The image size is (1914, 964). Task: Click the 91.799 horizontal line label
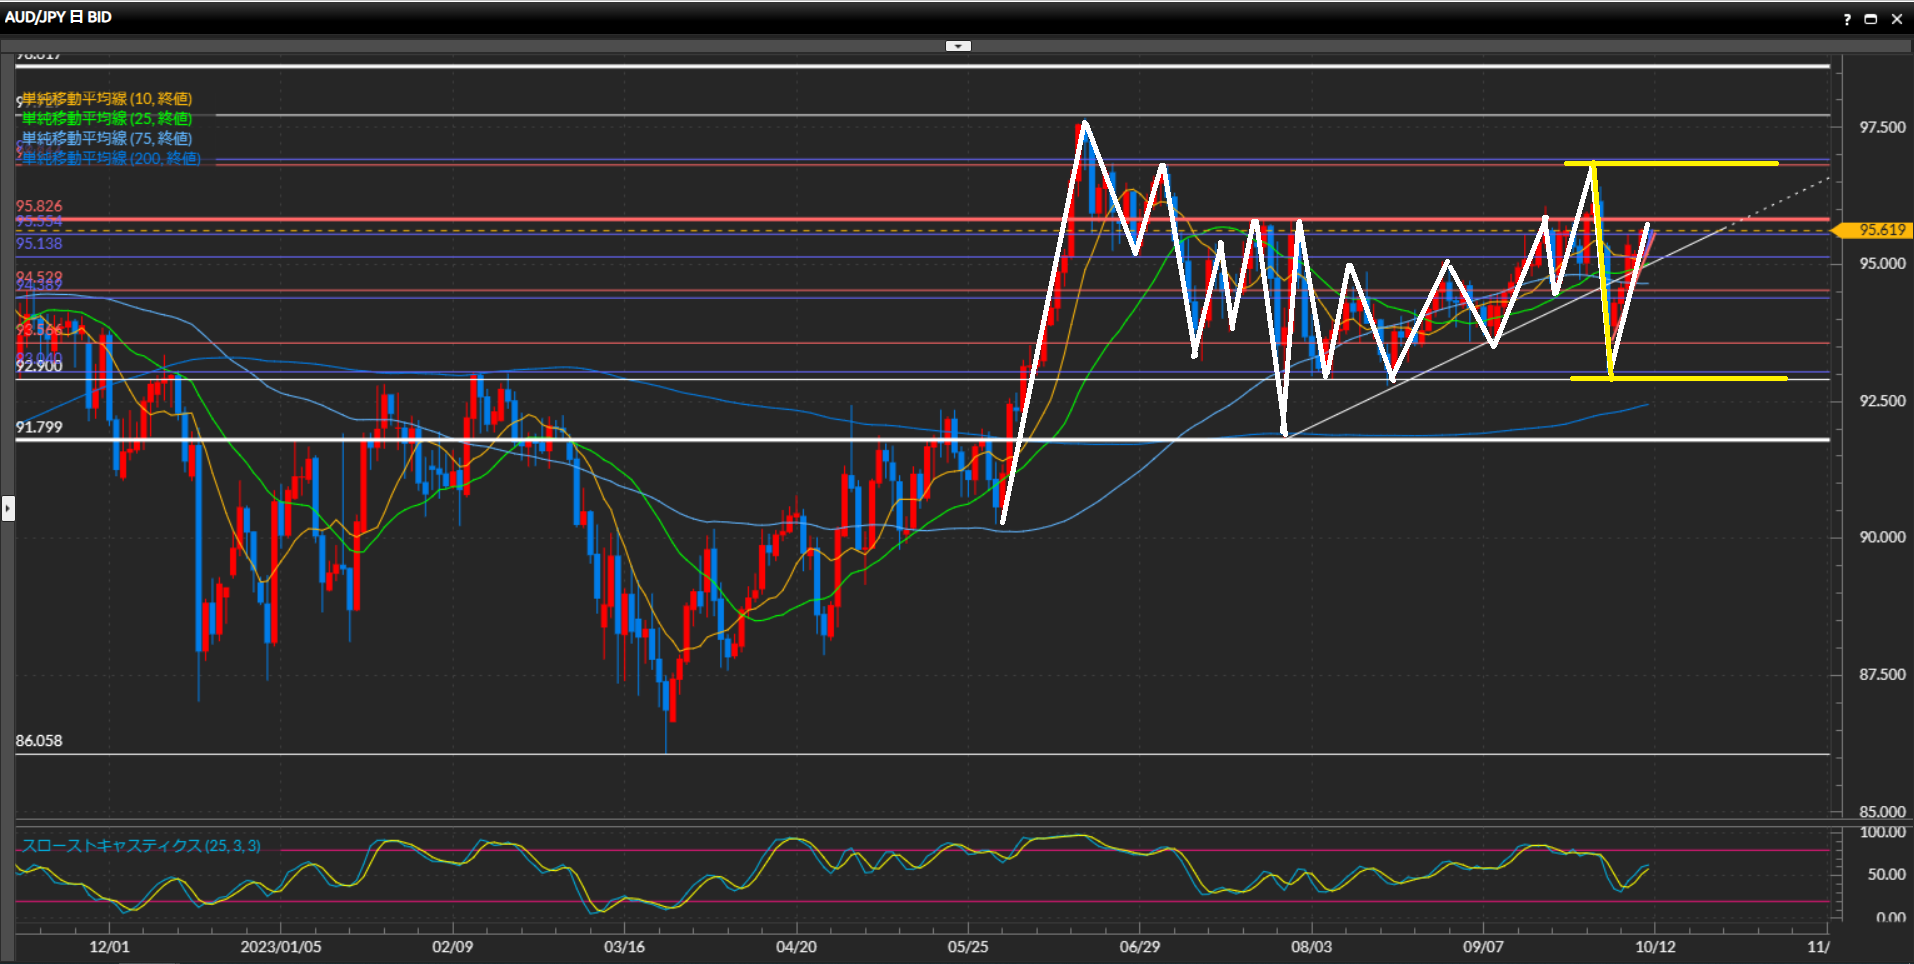coord(39,428)
